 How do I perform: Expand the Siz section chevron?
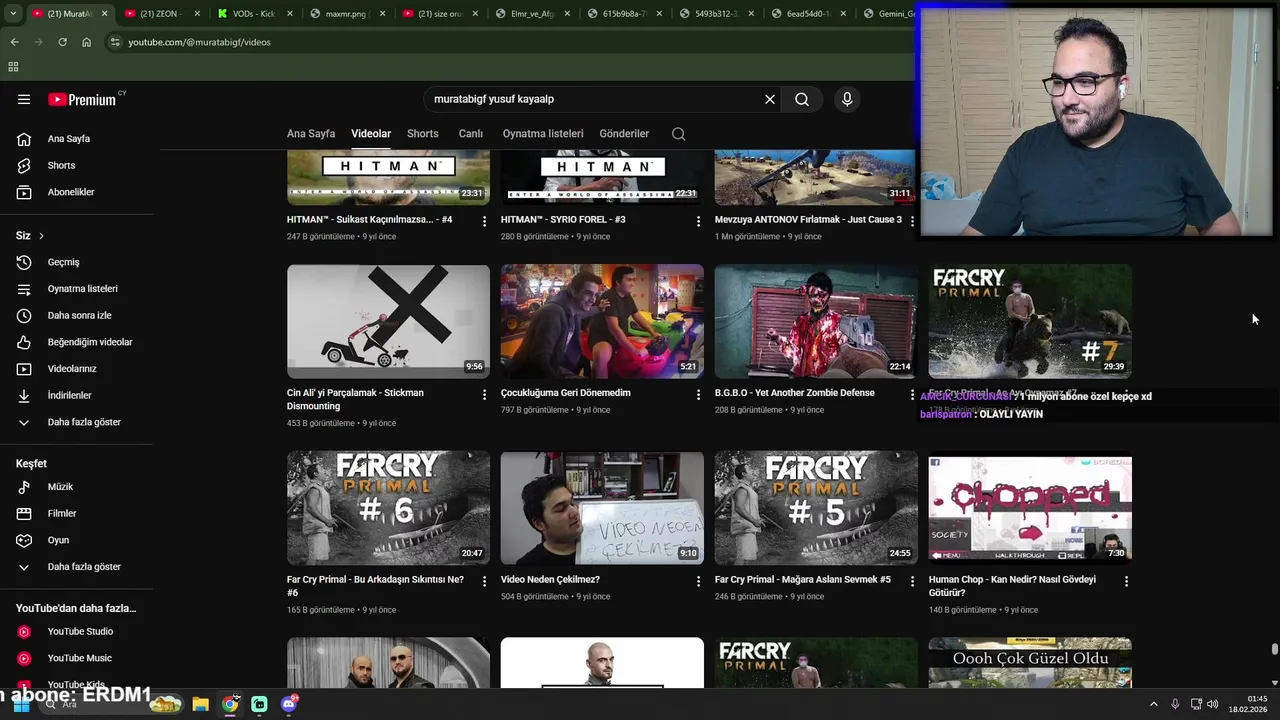tap(41, 236)
